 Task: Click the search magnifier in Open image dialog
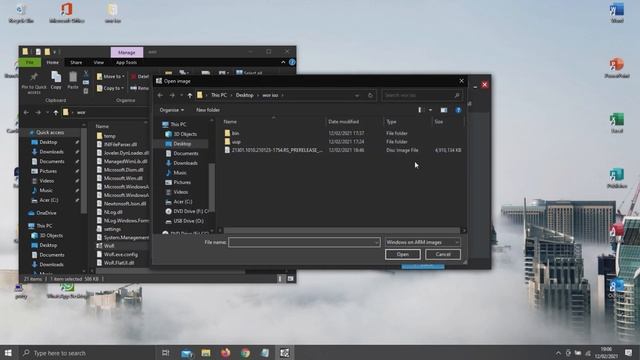pos(457,96)
